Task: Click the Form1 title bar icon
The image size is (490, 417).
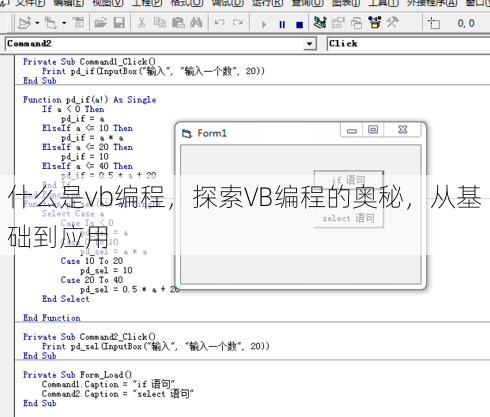Action: [187, 134]
